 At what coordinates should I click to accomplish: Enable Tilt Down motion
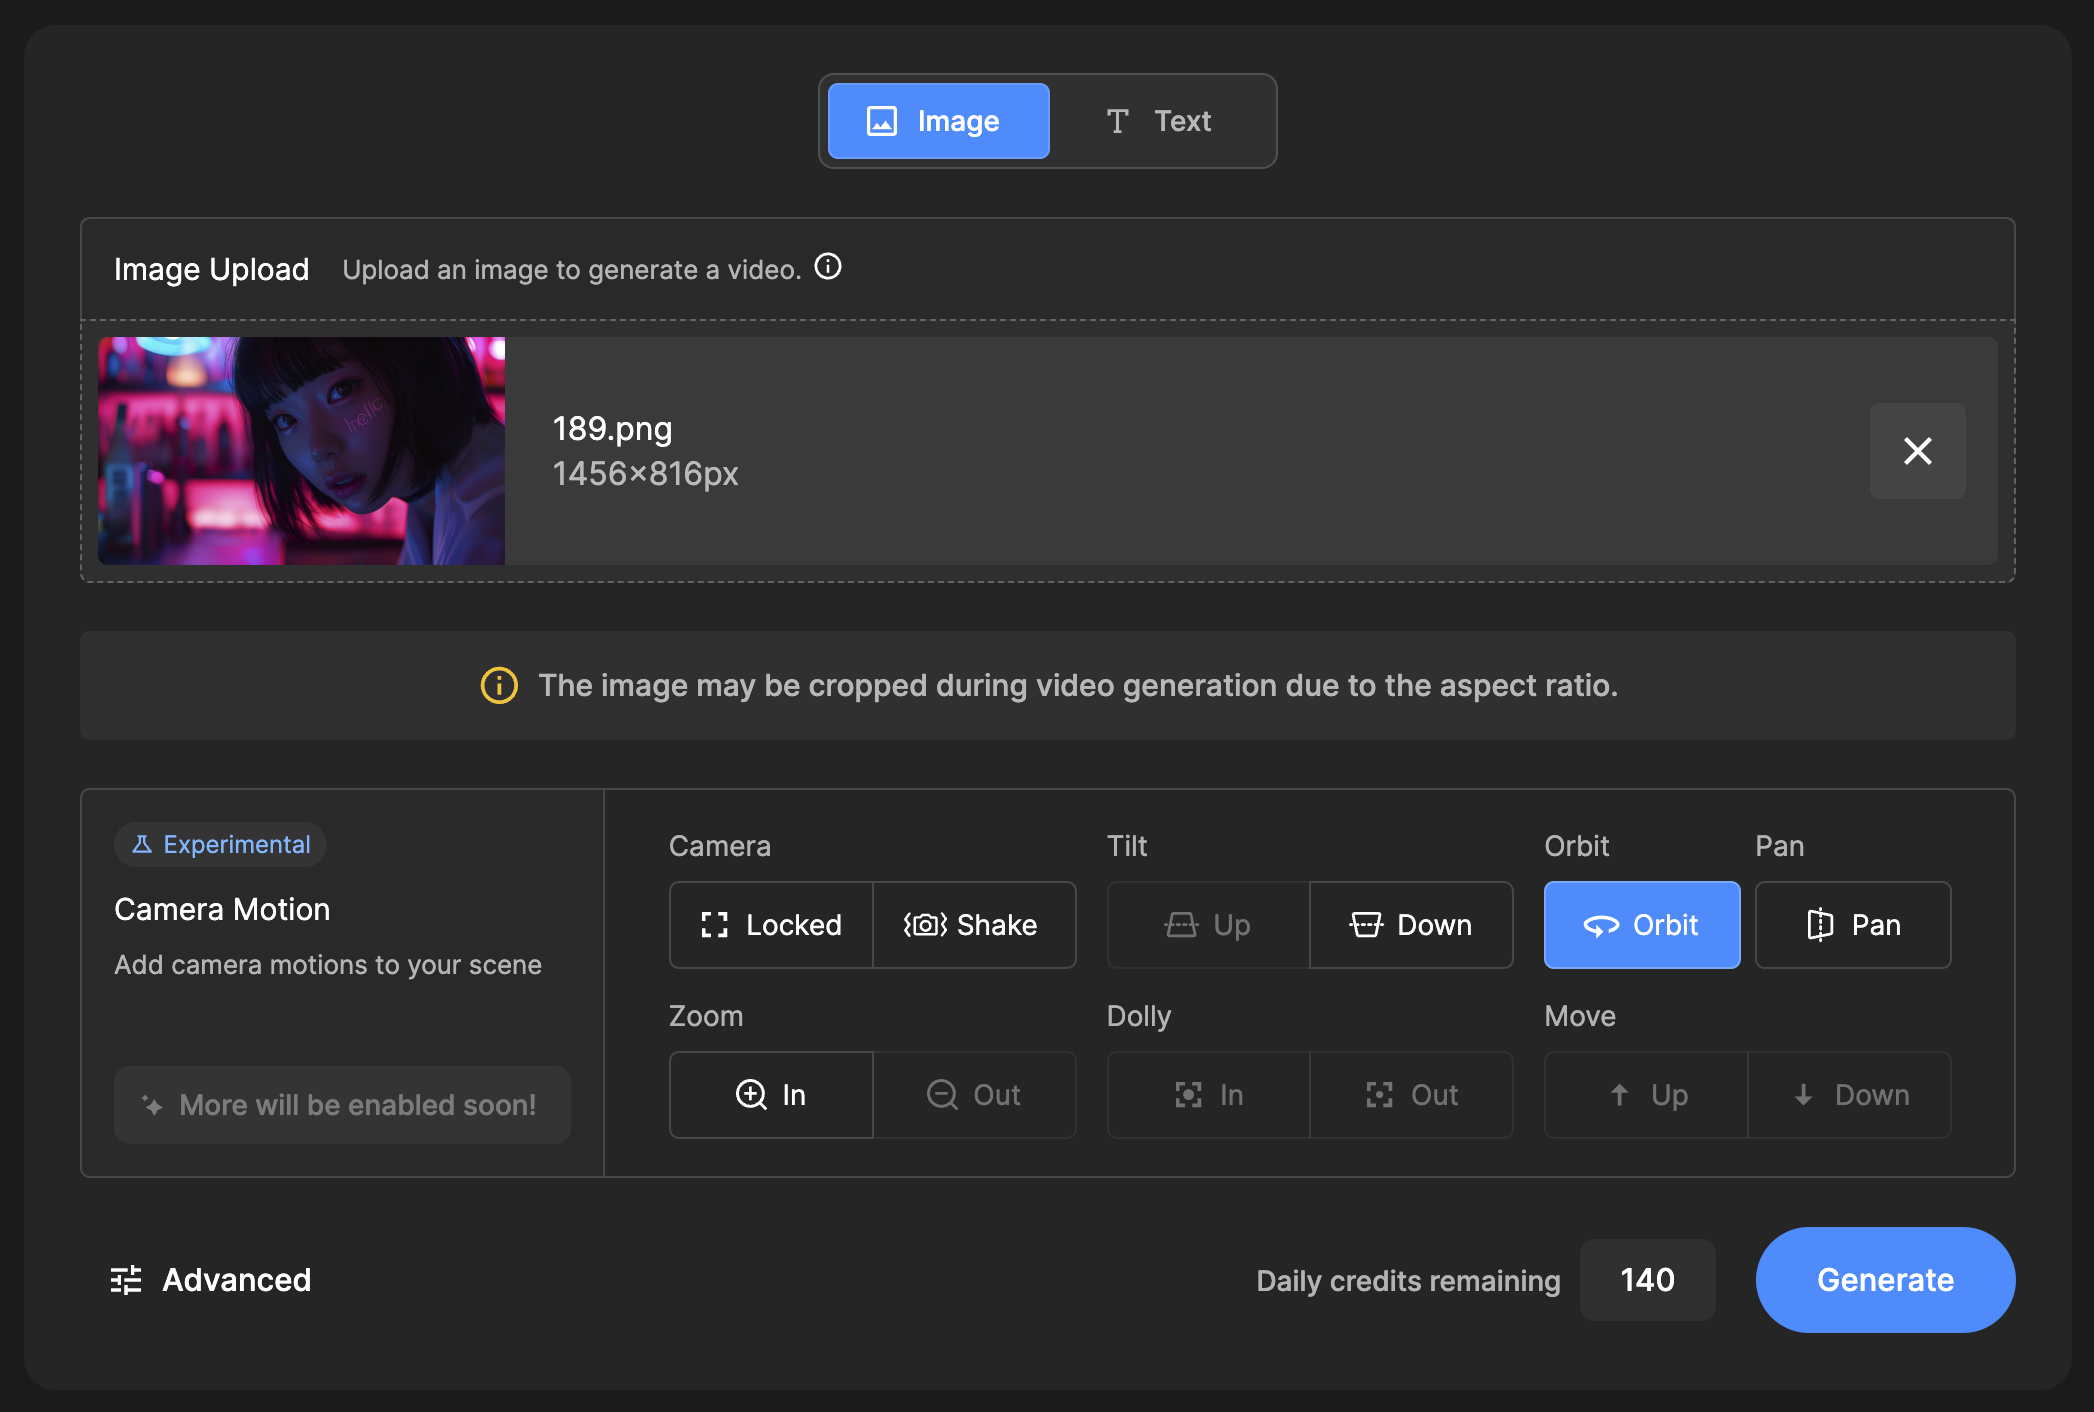point(1410,925)
